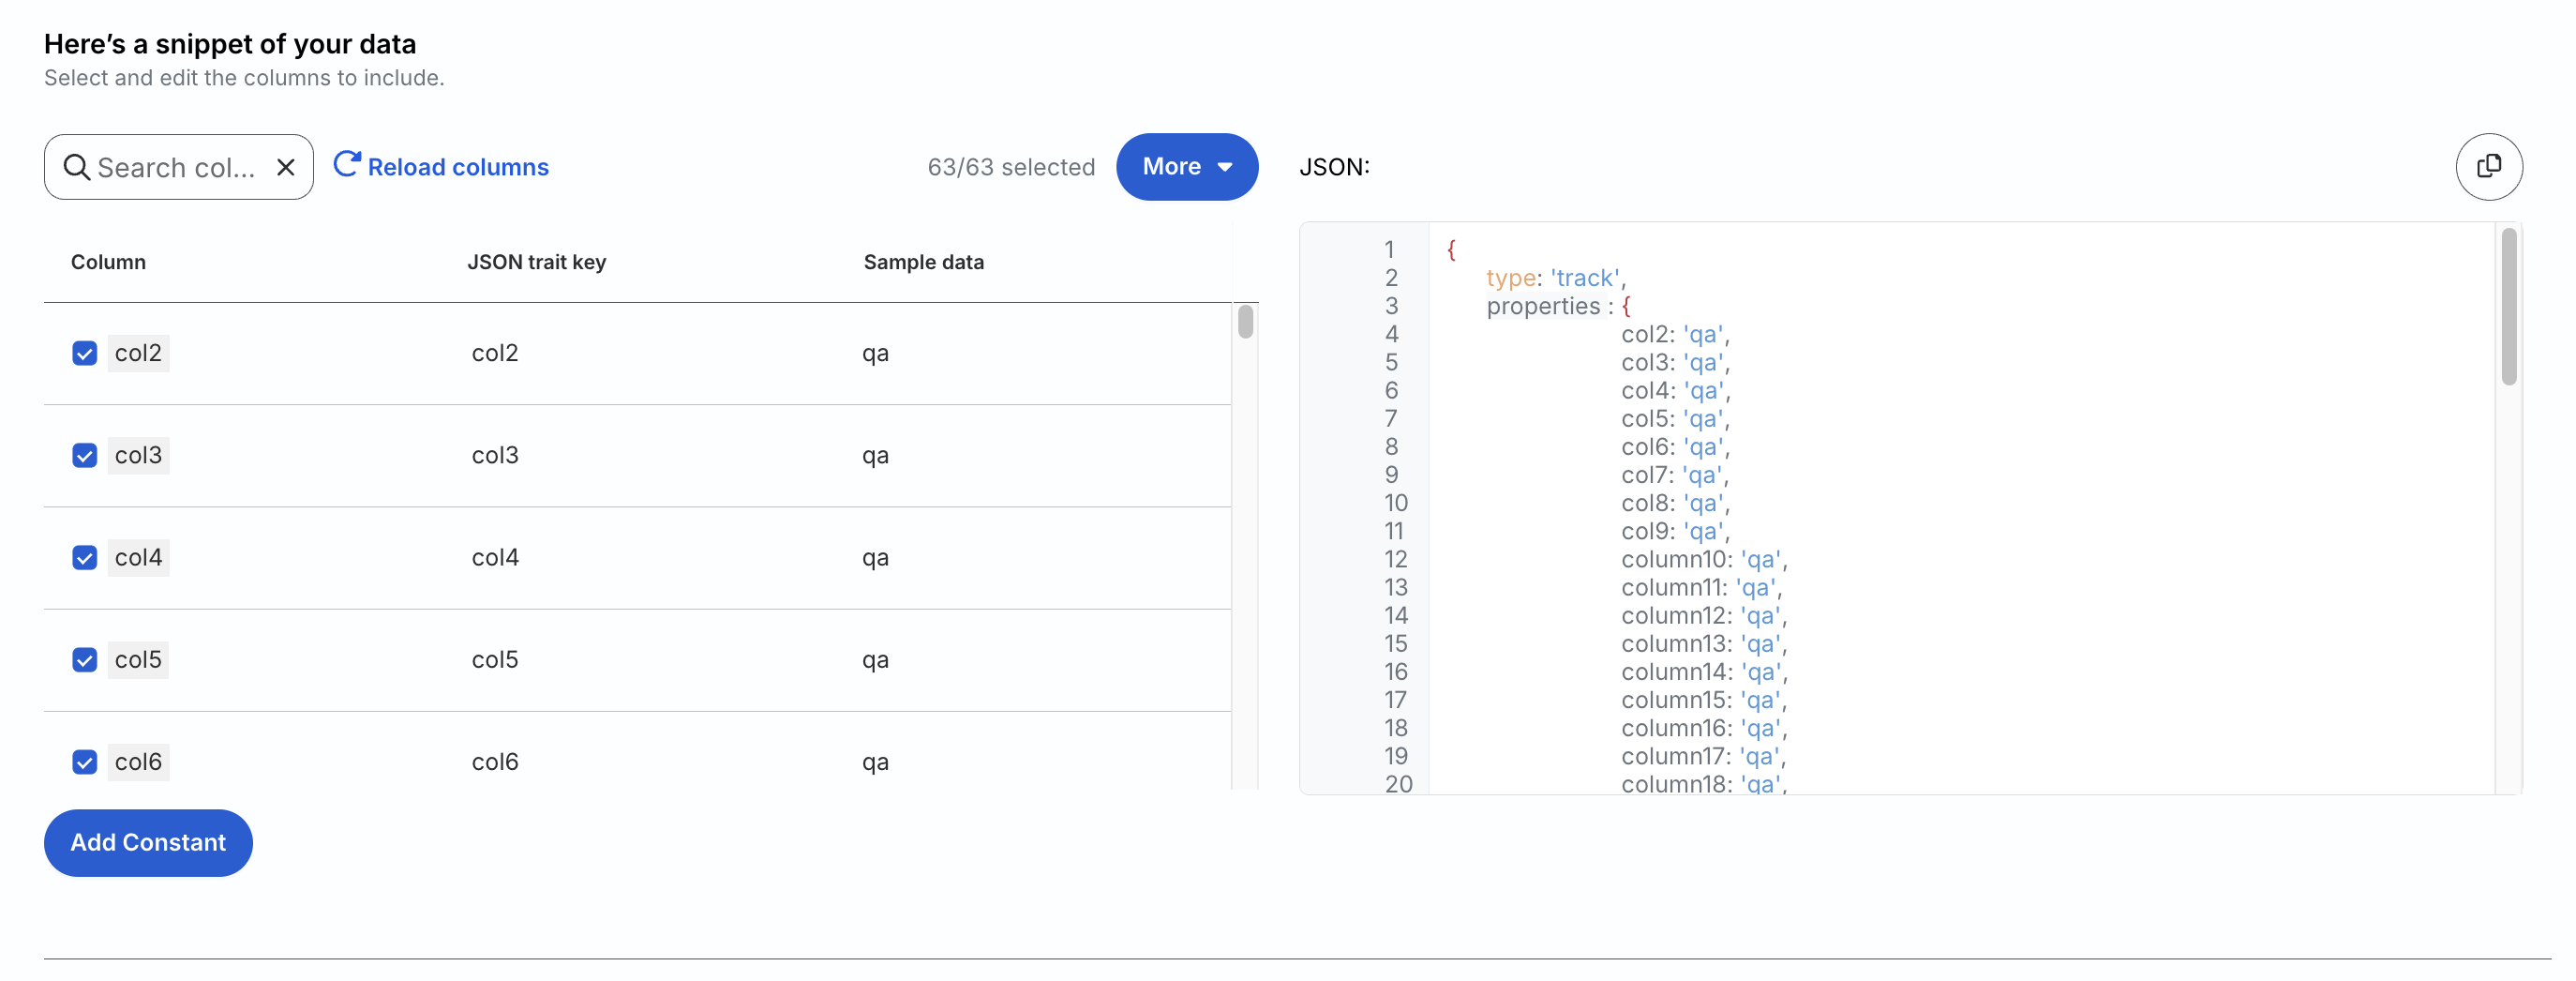Click the Sample data header

point(923,262)
